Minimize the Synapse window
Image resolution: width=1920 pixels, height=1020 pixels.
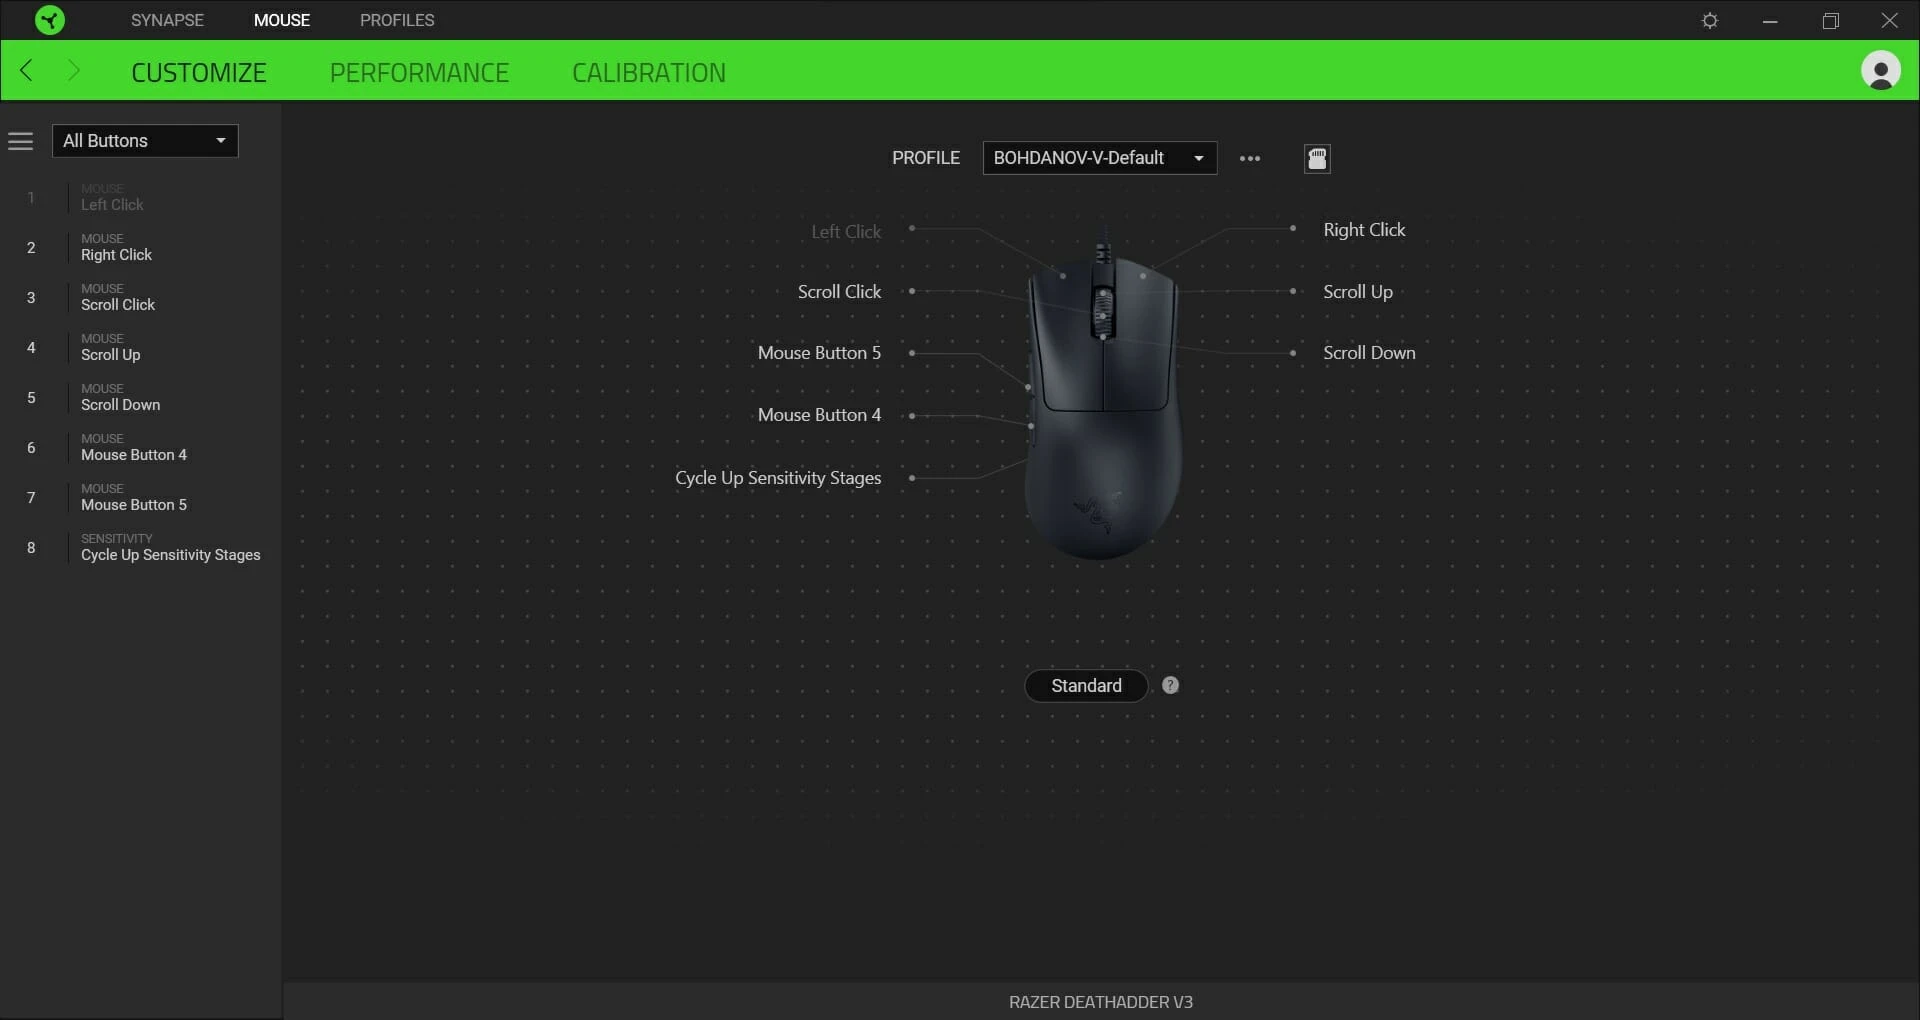coord(1770,21)
